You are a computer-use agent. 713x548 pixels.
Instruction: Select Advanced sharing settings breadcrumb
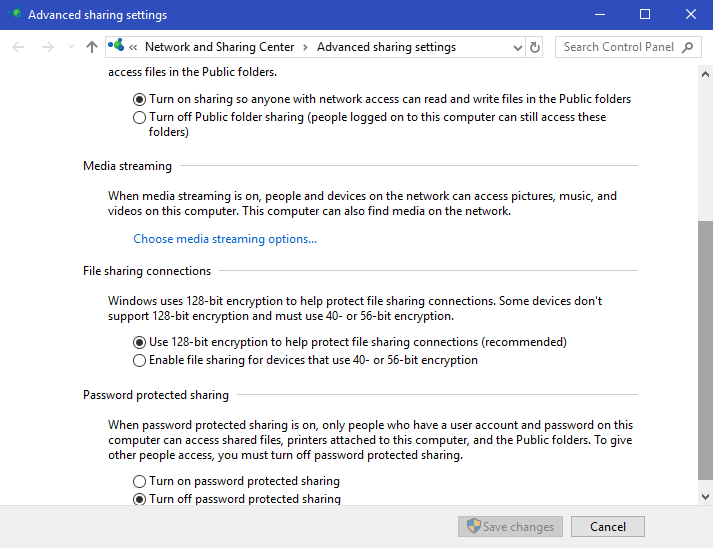pyautogui.click(x=386, y=47)
